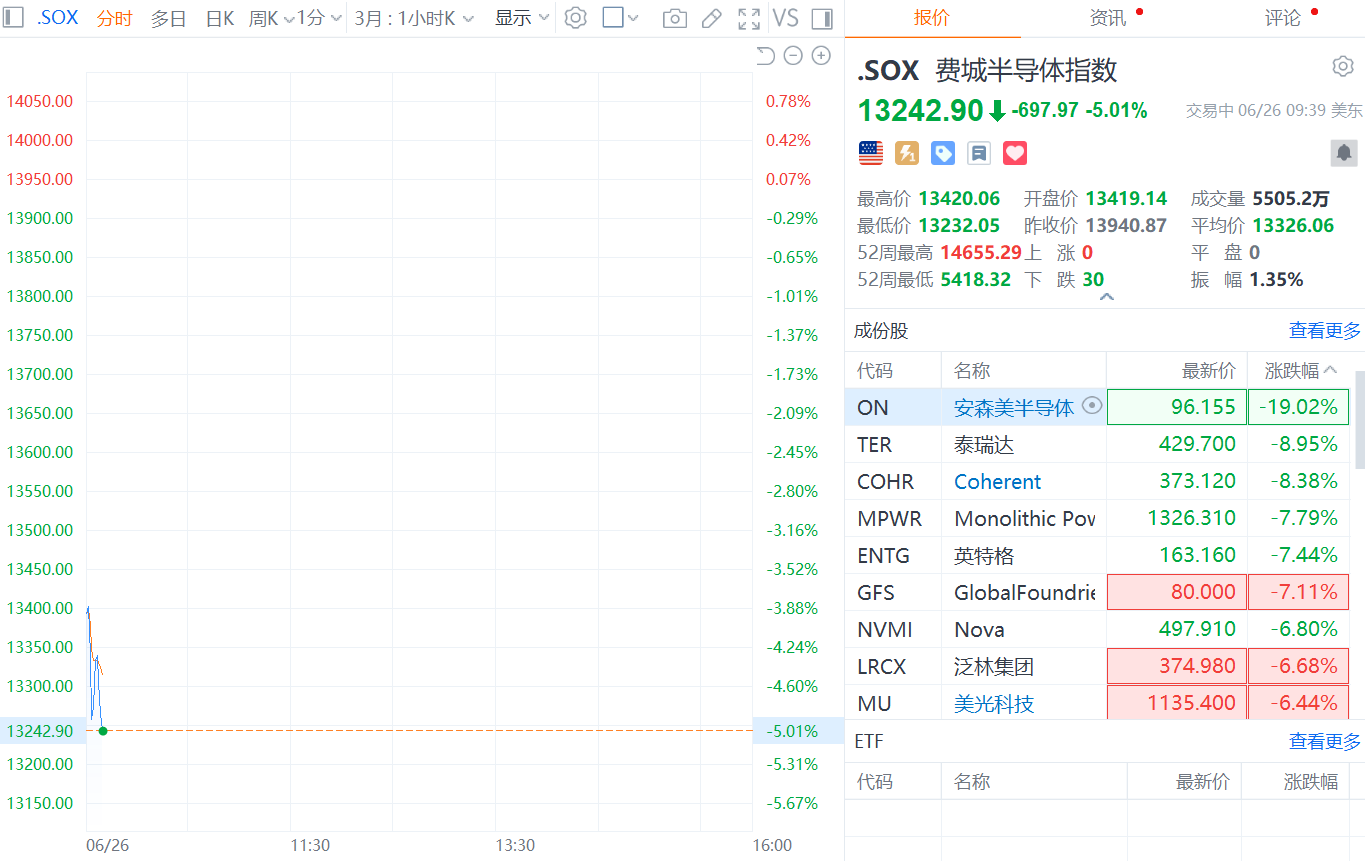Open the 1分 minute interval dropdown

click(x=320, y=18)
